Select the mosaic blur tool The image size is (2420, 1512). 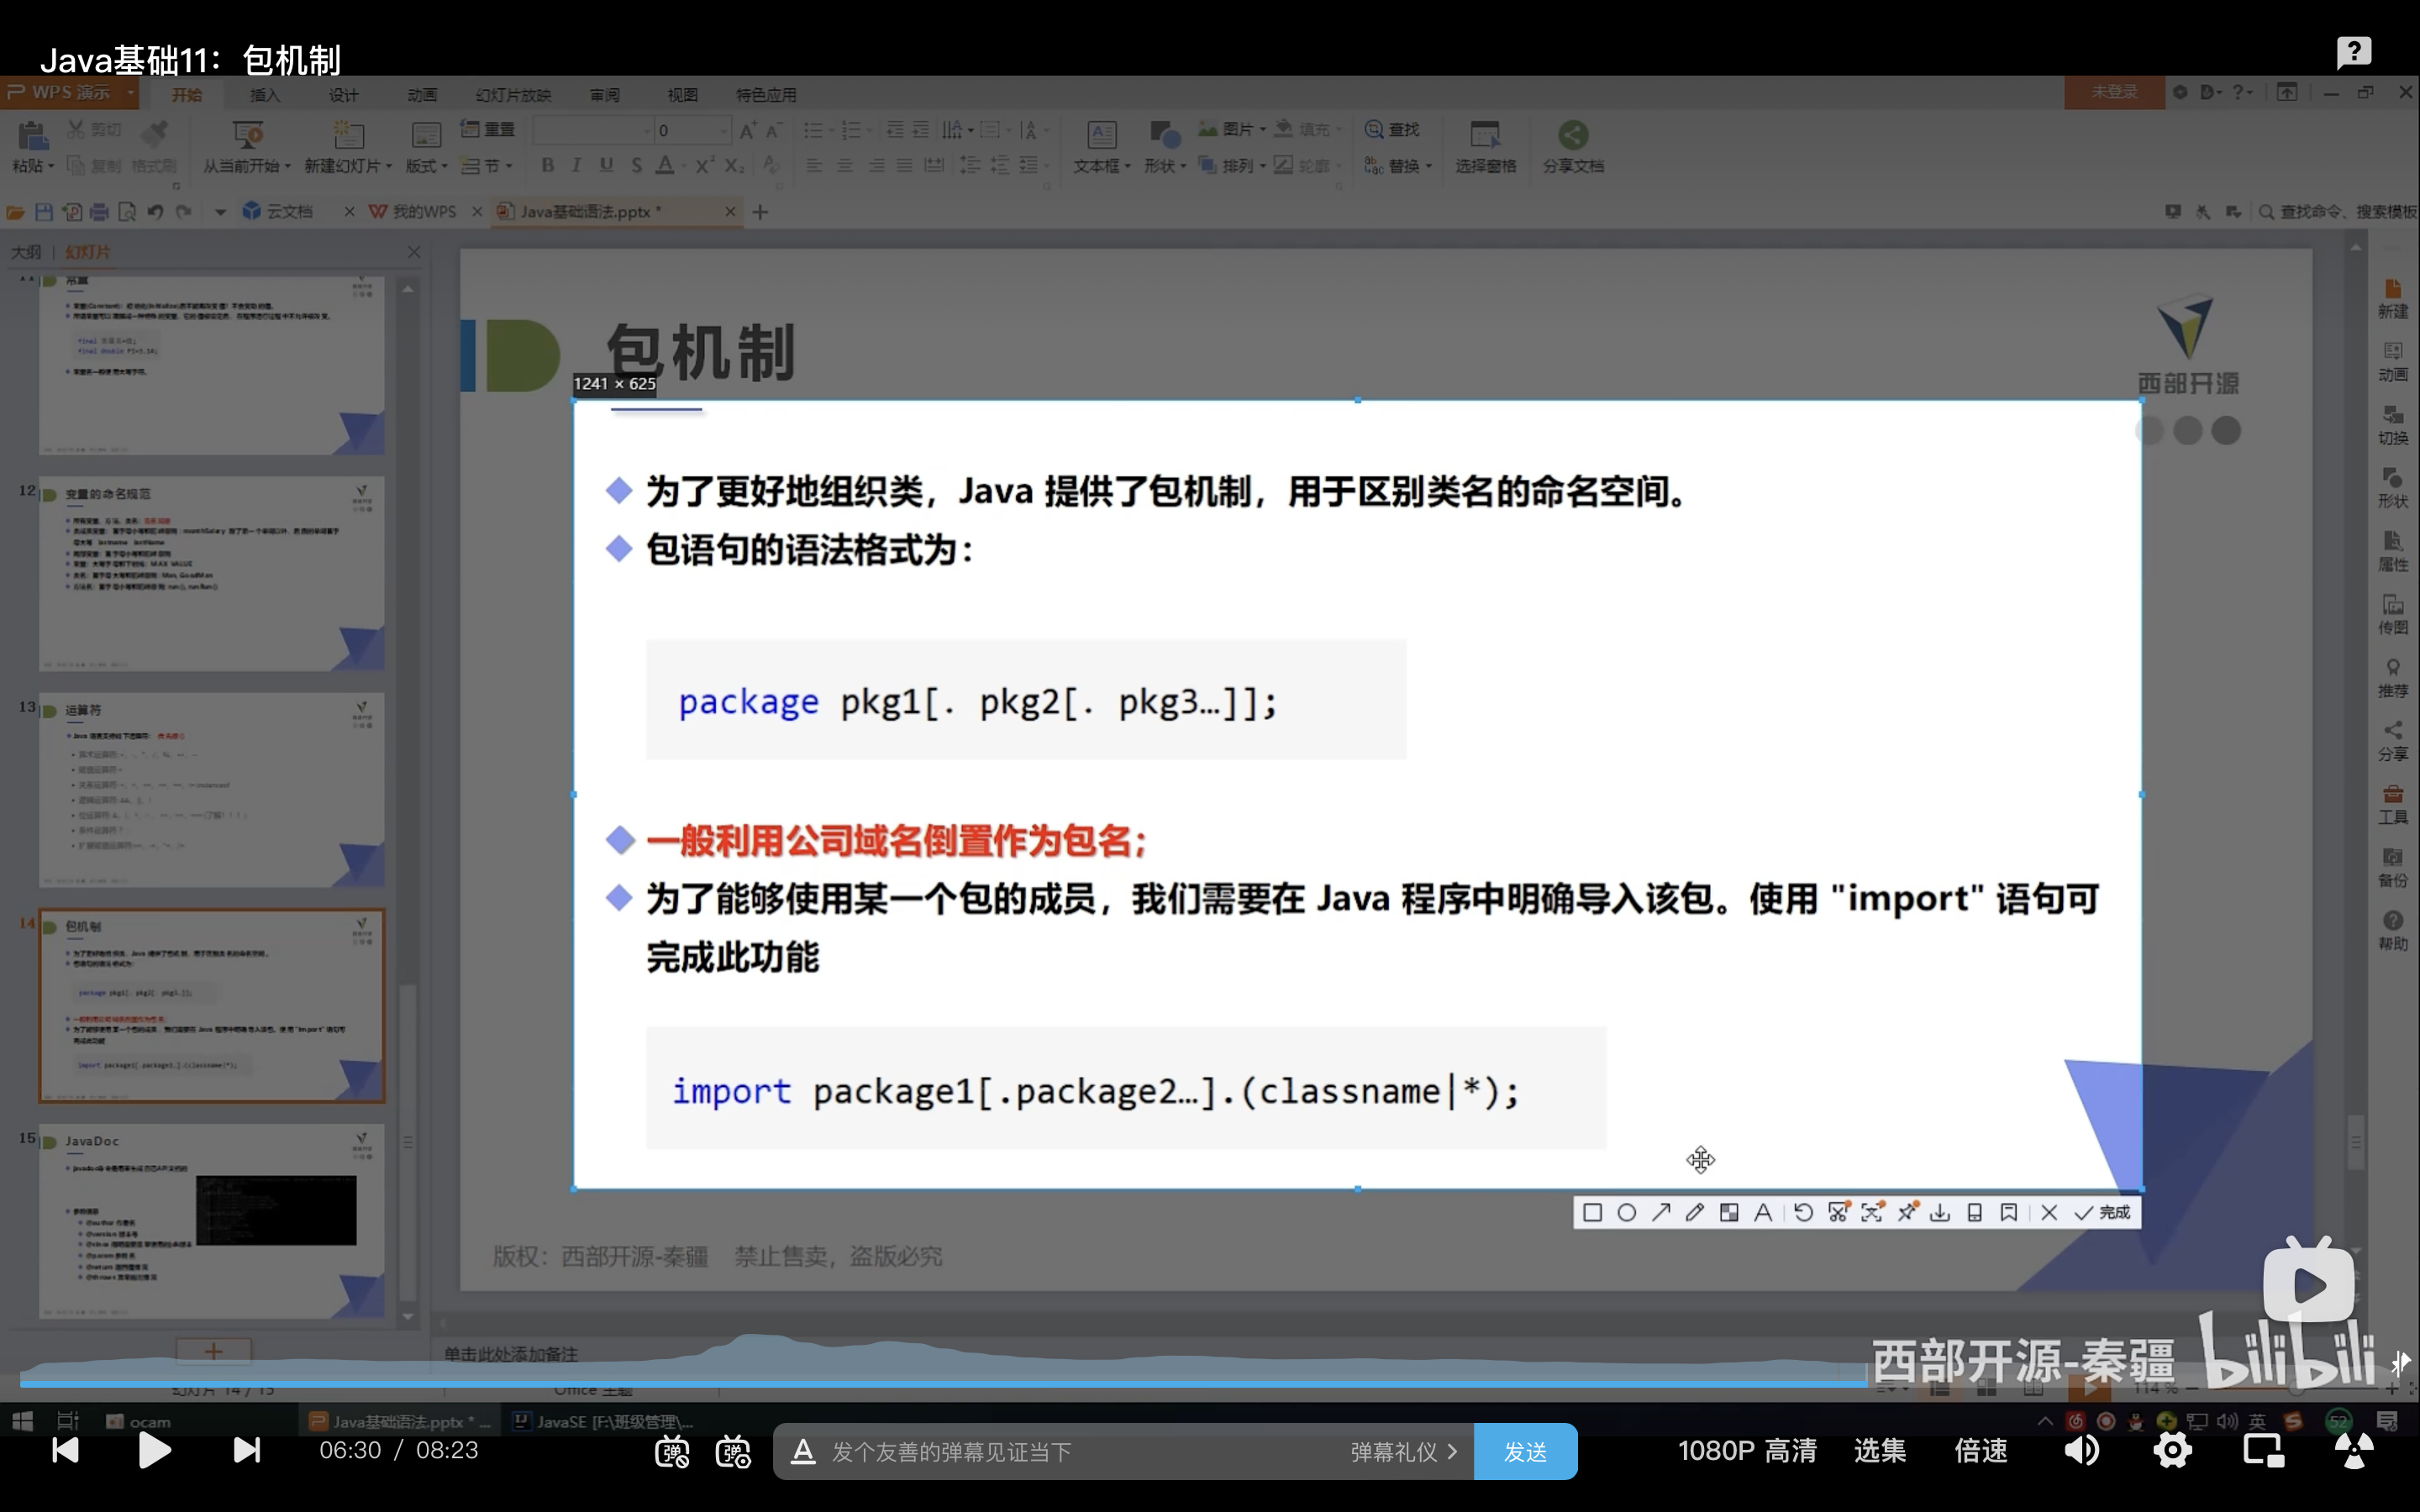(1728, 1212)
